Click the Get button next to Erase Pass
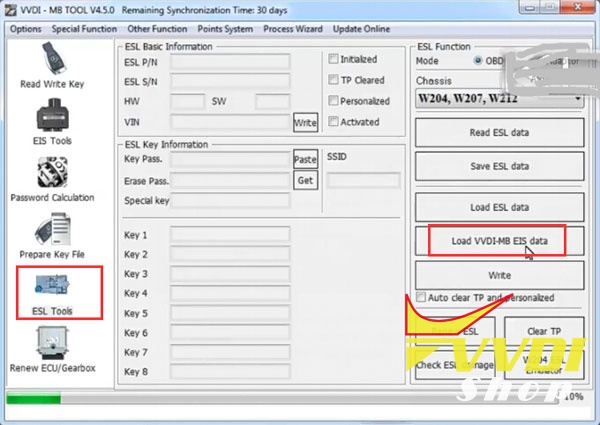 tap(305, 180)
